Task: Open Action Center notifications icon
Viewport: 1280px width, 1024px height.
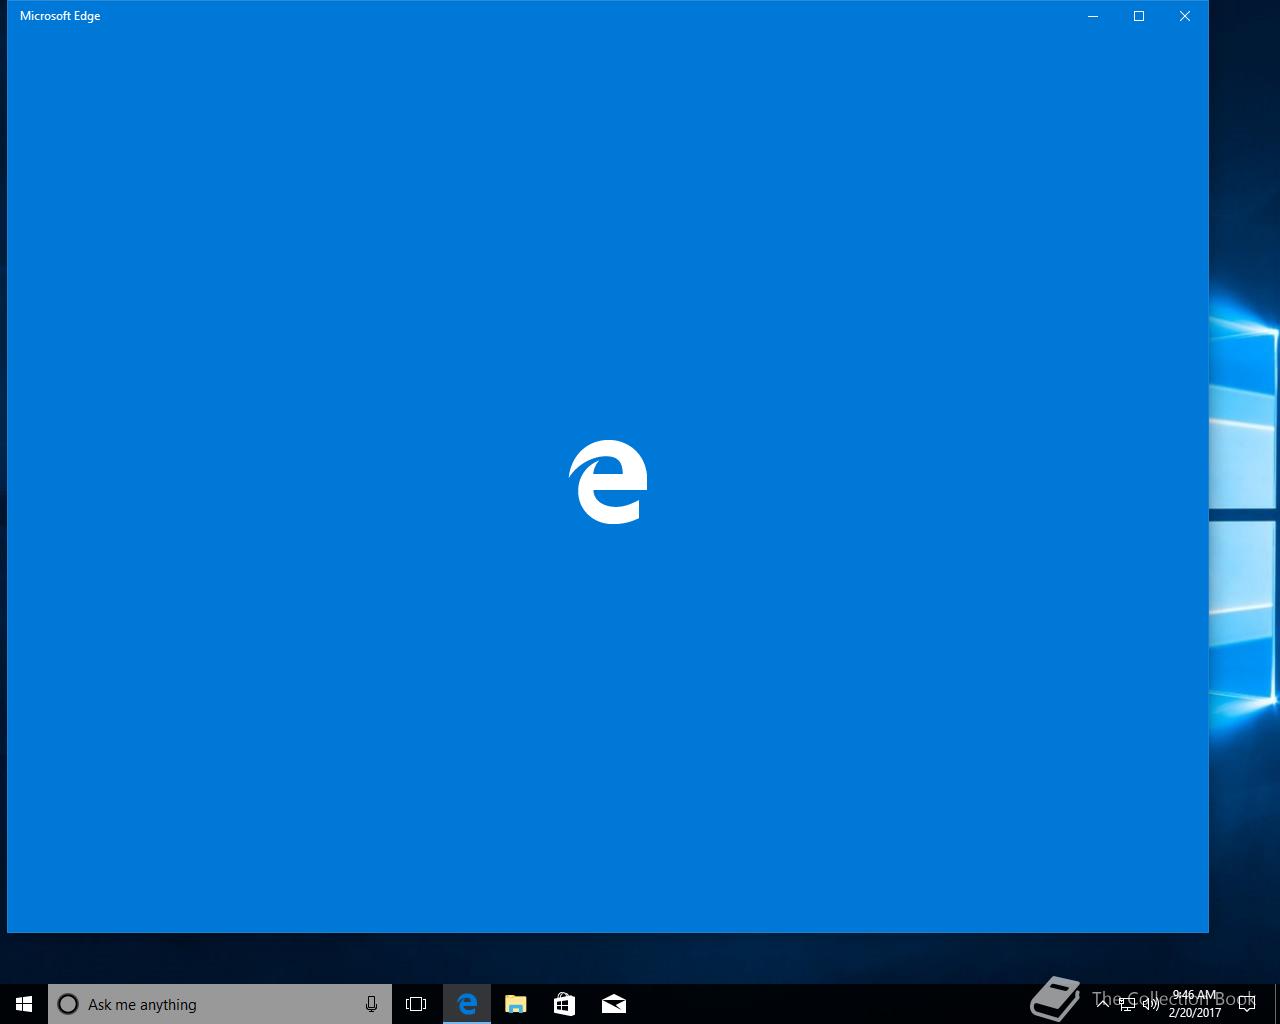Action: 1246,1004
